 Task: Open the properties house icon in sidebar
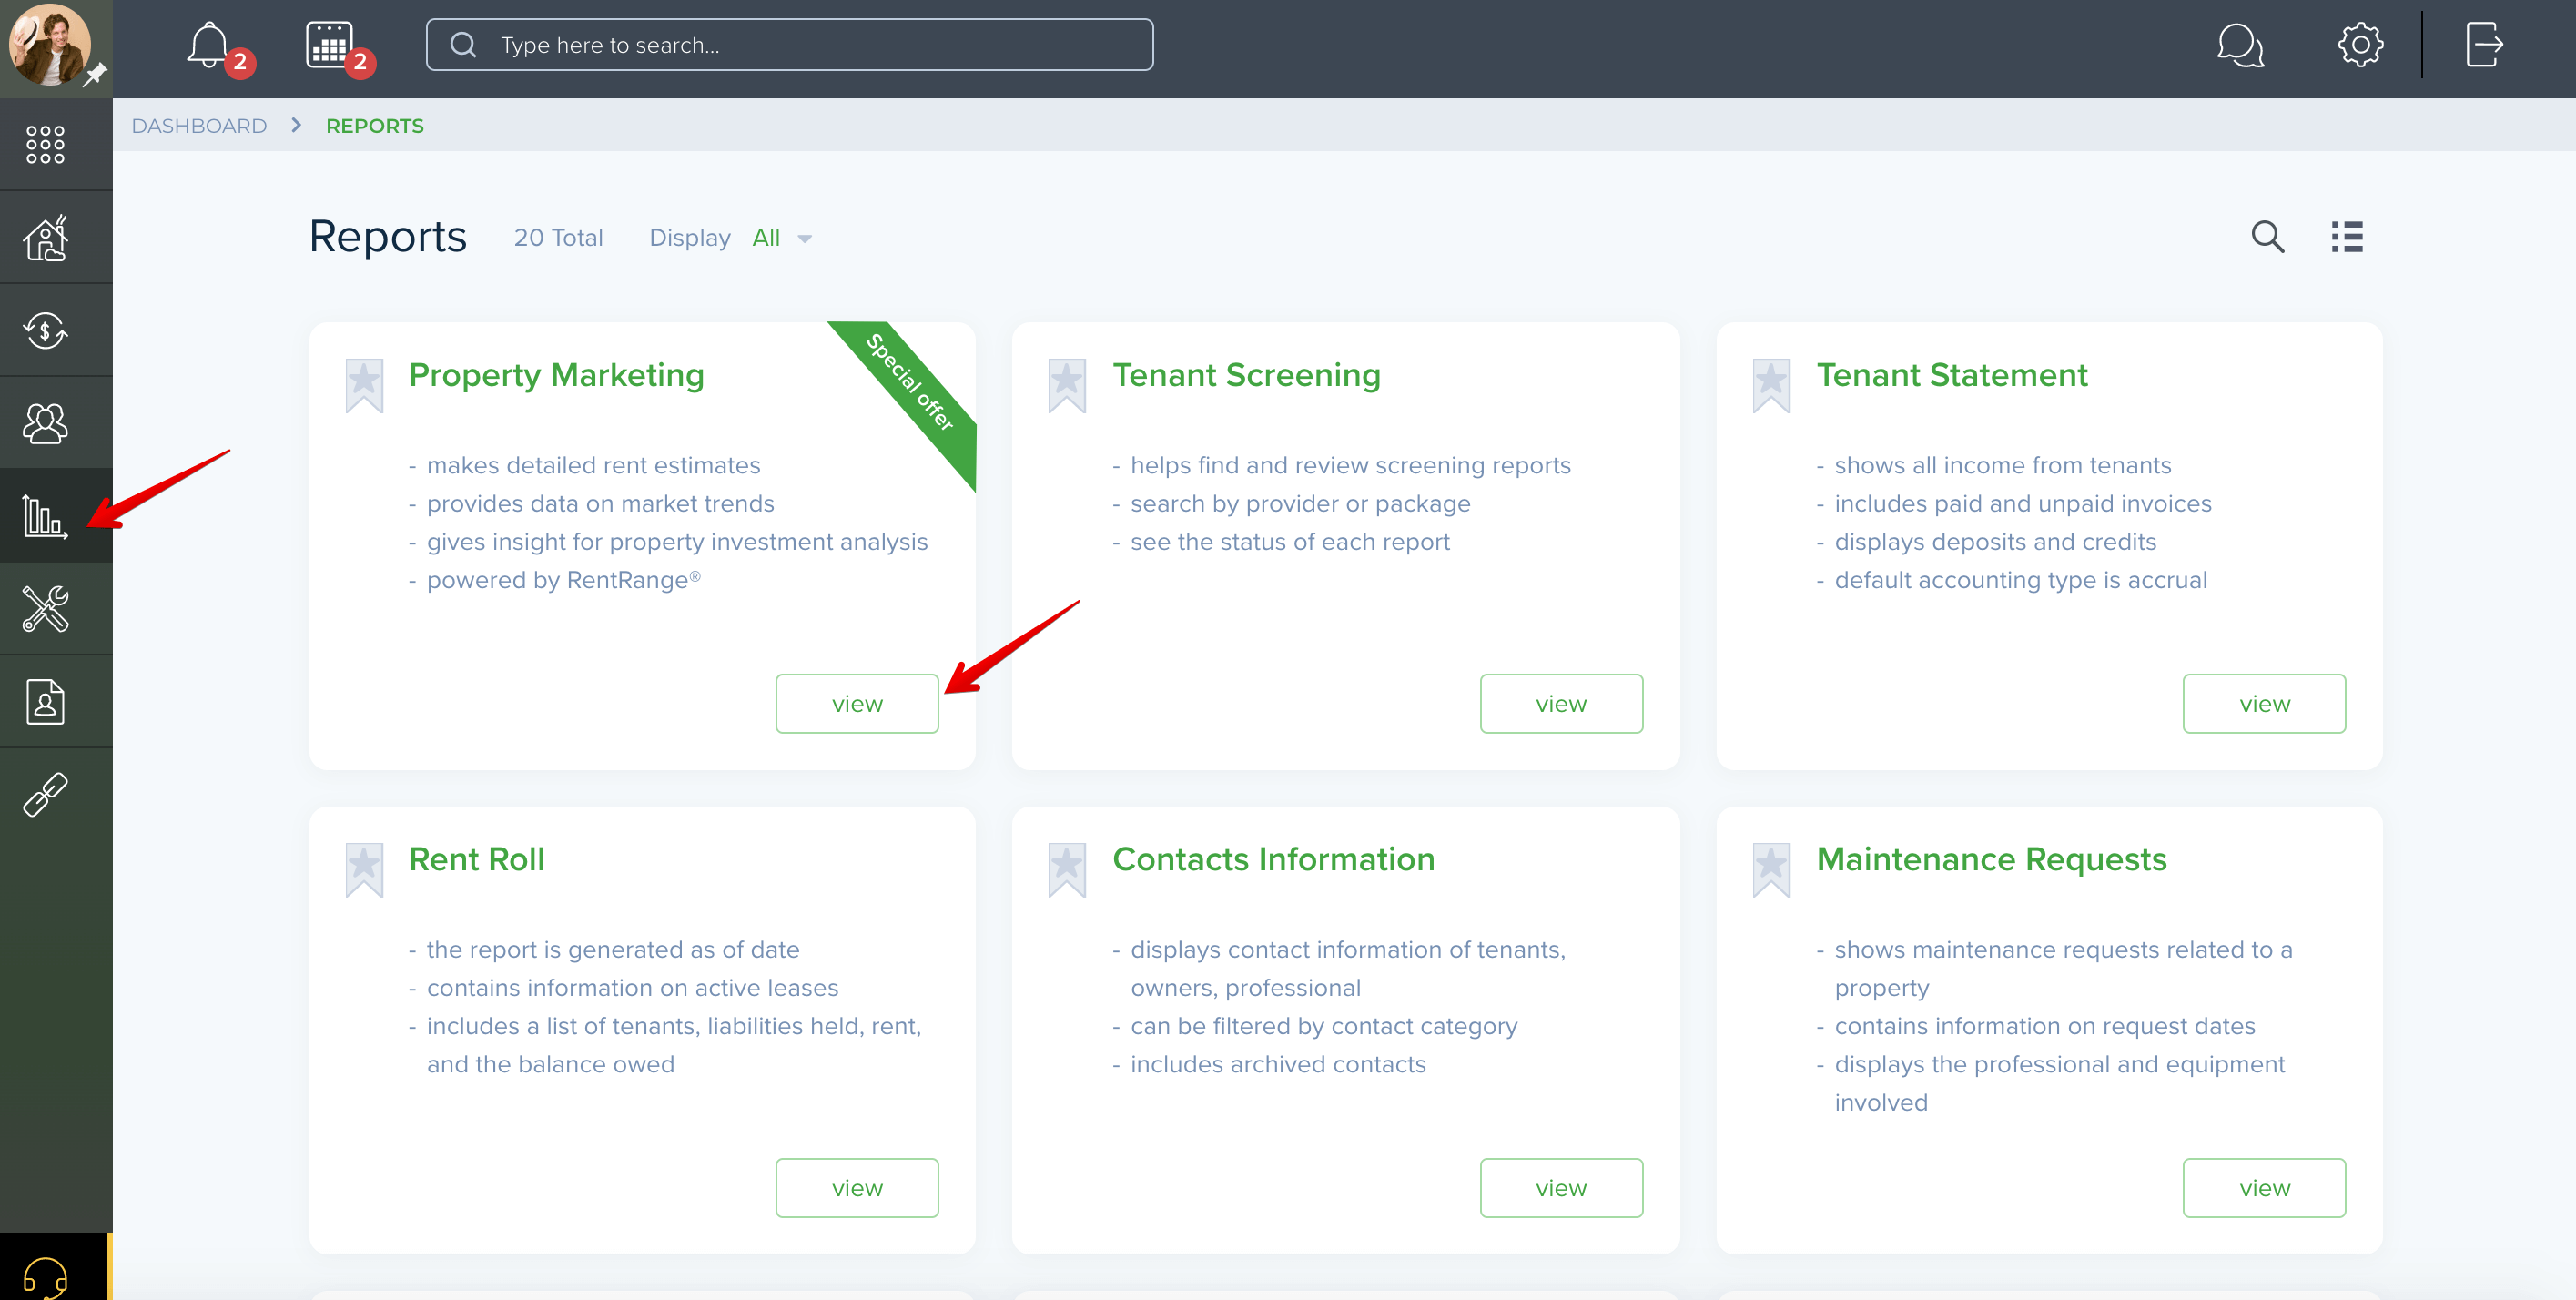click(46, 238)
